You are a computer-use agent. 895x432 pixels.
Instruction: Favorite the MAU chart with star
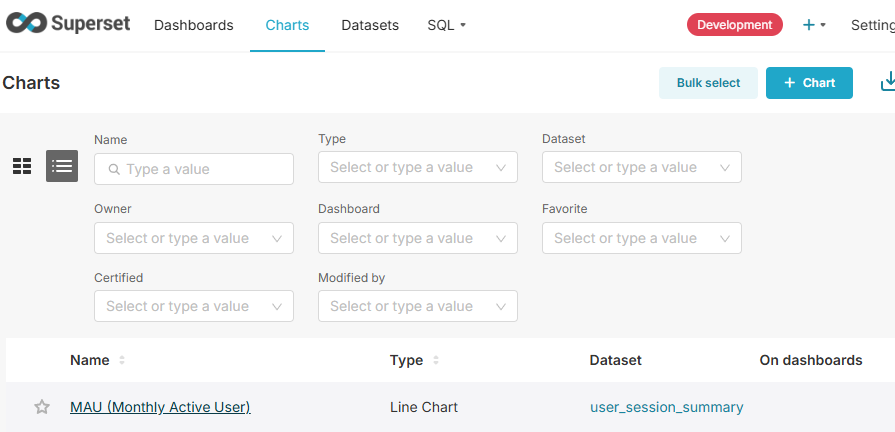pos(42,407)
